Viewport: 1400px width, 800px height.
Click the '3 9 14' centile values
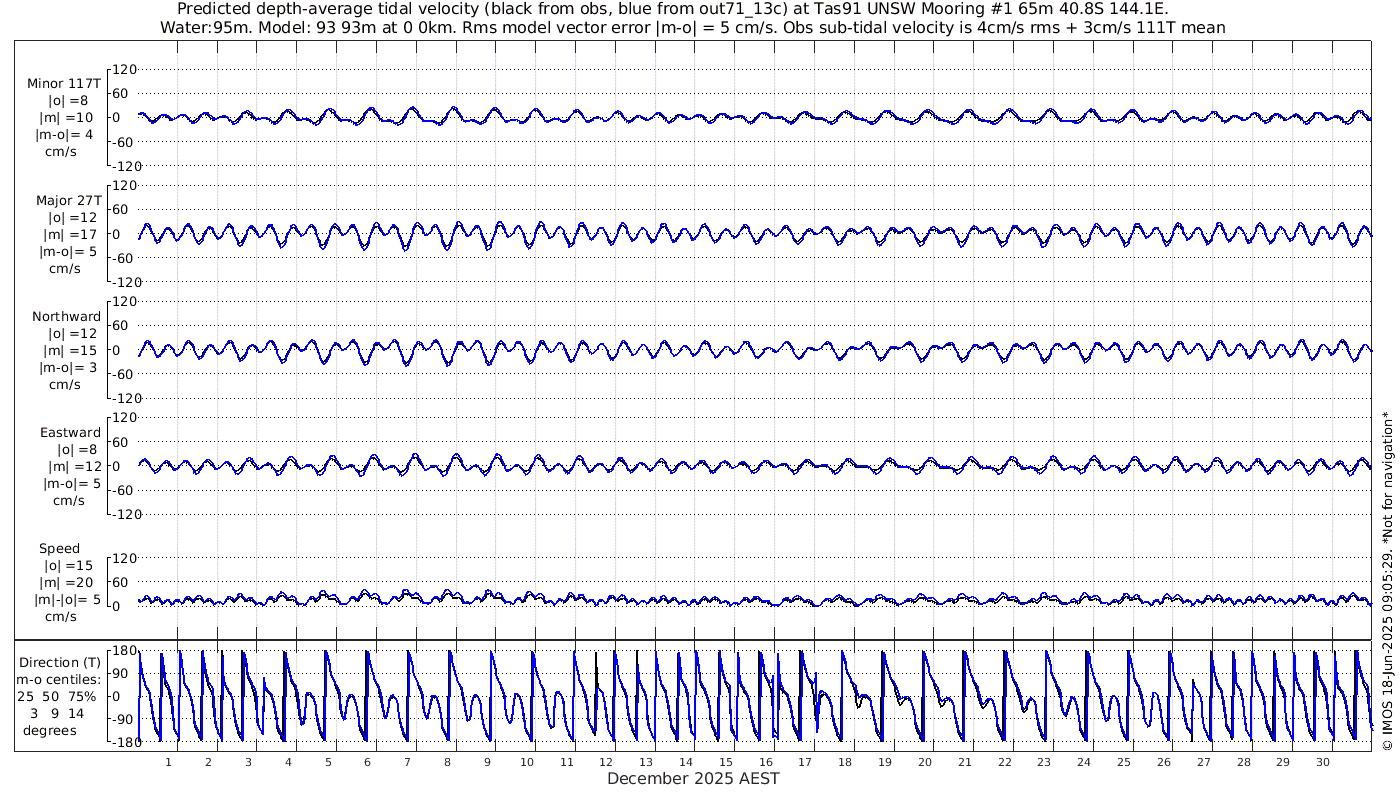pos(58,713)
